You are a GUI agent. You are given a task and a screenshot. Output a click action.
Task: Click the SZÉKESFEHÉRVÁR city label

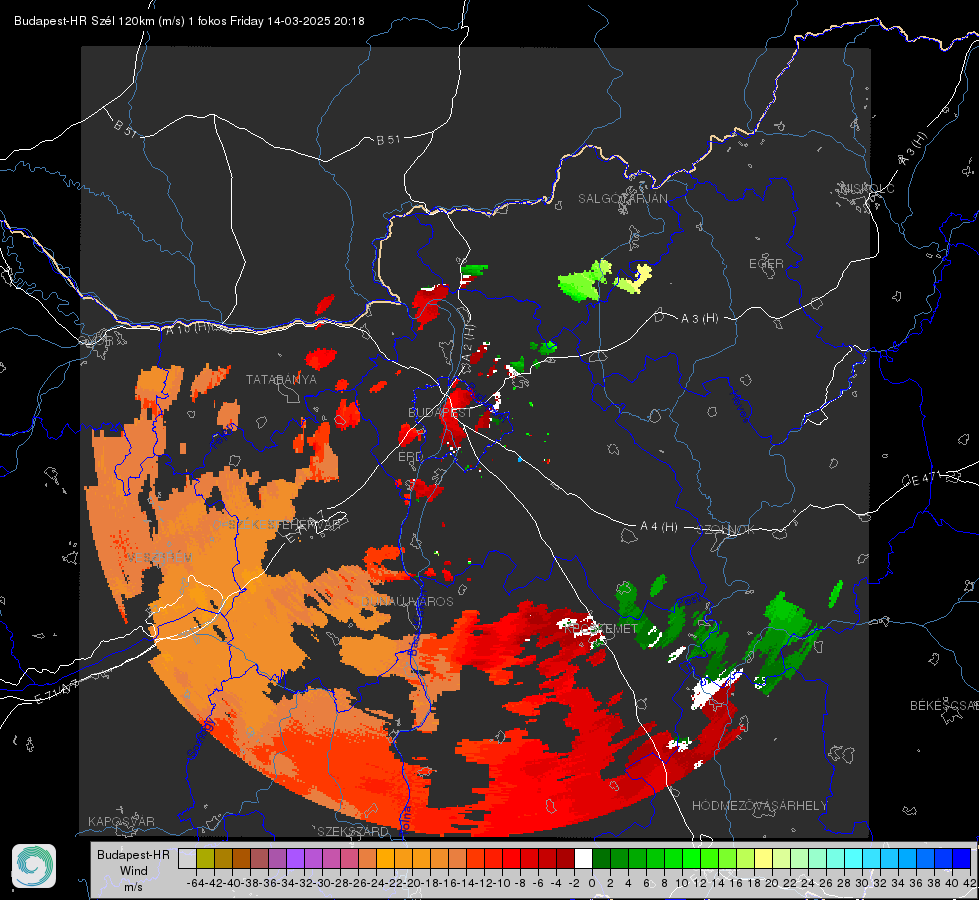pos(284,524)
